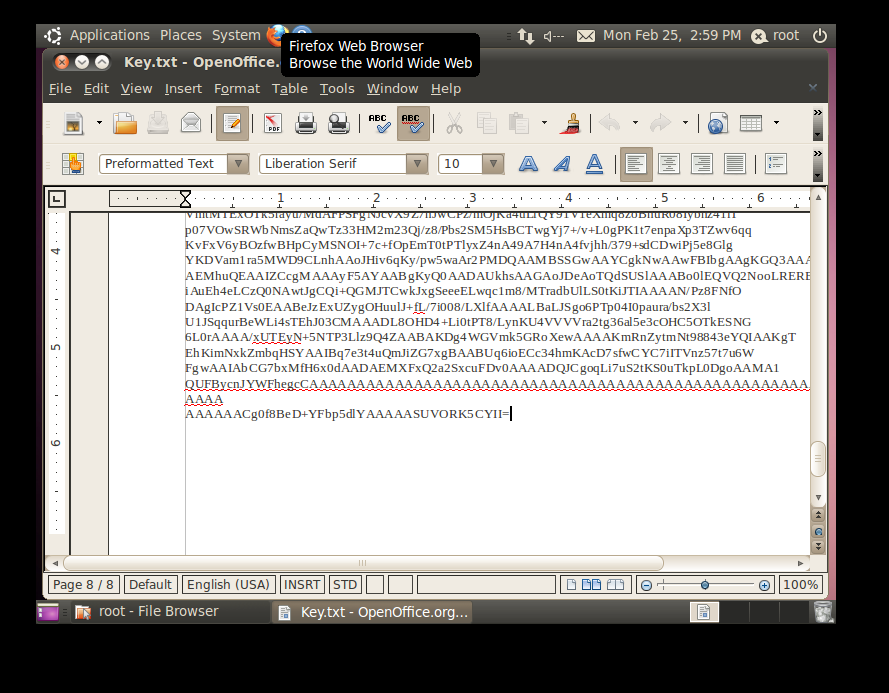889x693 pixels.
Task: Click the Save document icon
Action: coord(158,123)
